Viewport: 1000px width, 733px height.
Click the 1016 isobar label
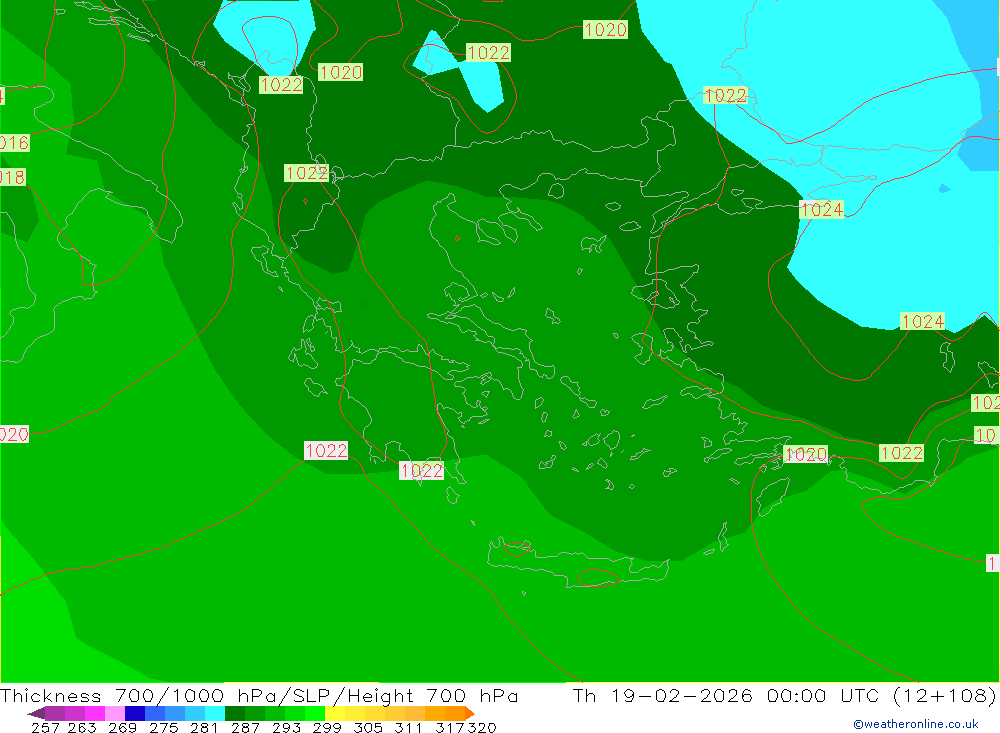pos(15,143)
